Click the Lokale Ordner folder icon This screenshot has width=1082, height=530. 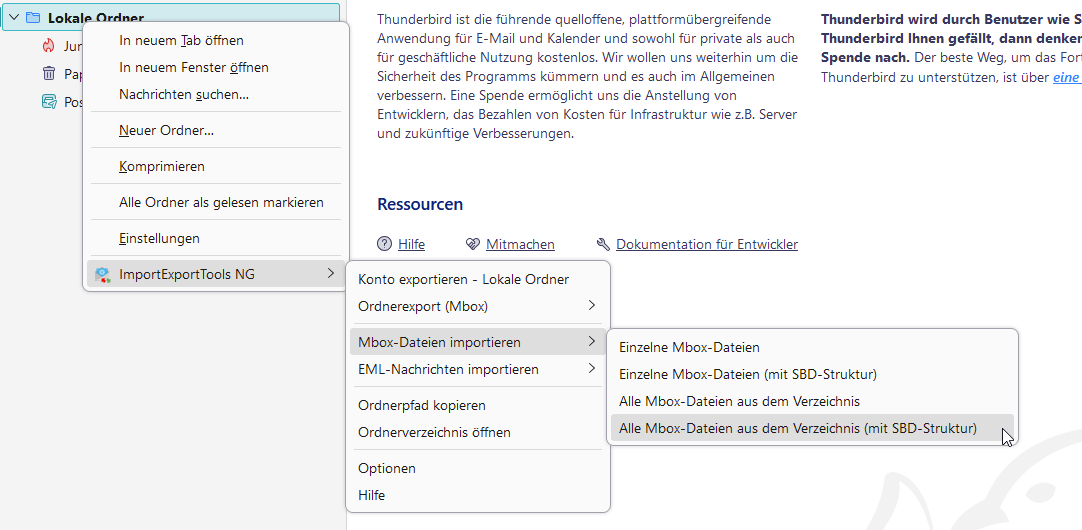pyautogui.click(x=33, y=18)
